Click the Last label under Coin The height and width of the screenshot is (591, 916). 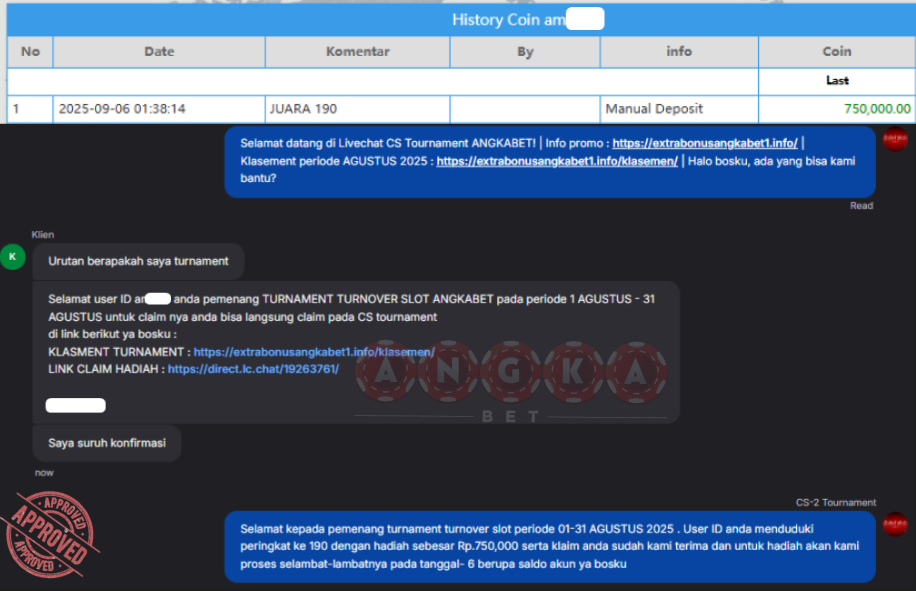(x=837, y=81)
